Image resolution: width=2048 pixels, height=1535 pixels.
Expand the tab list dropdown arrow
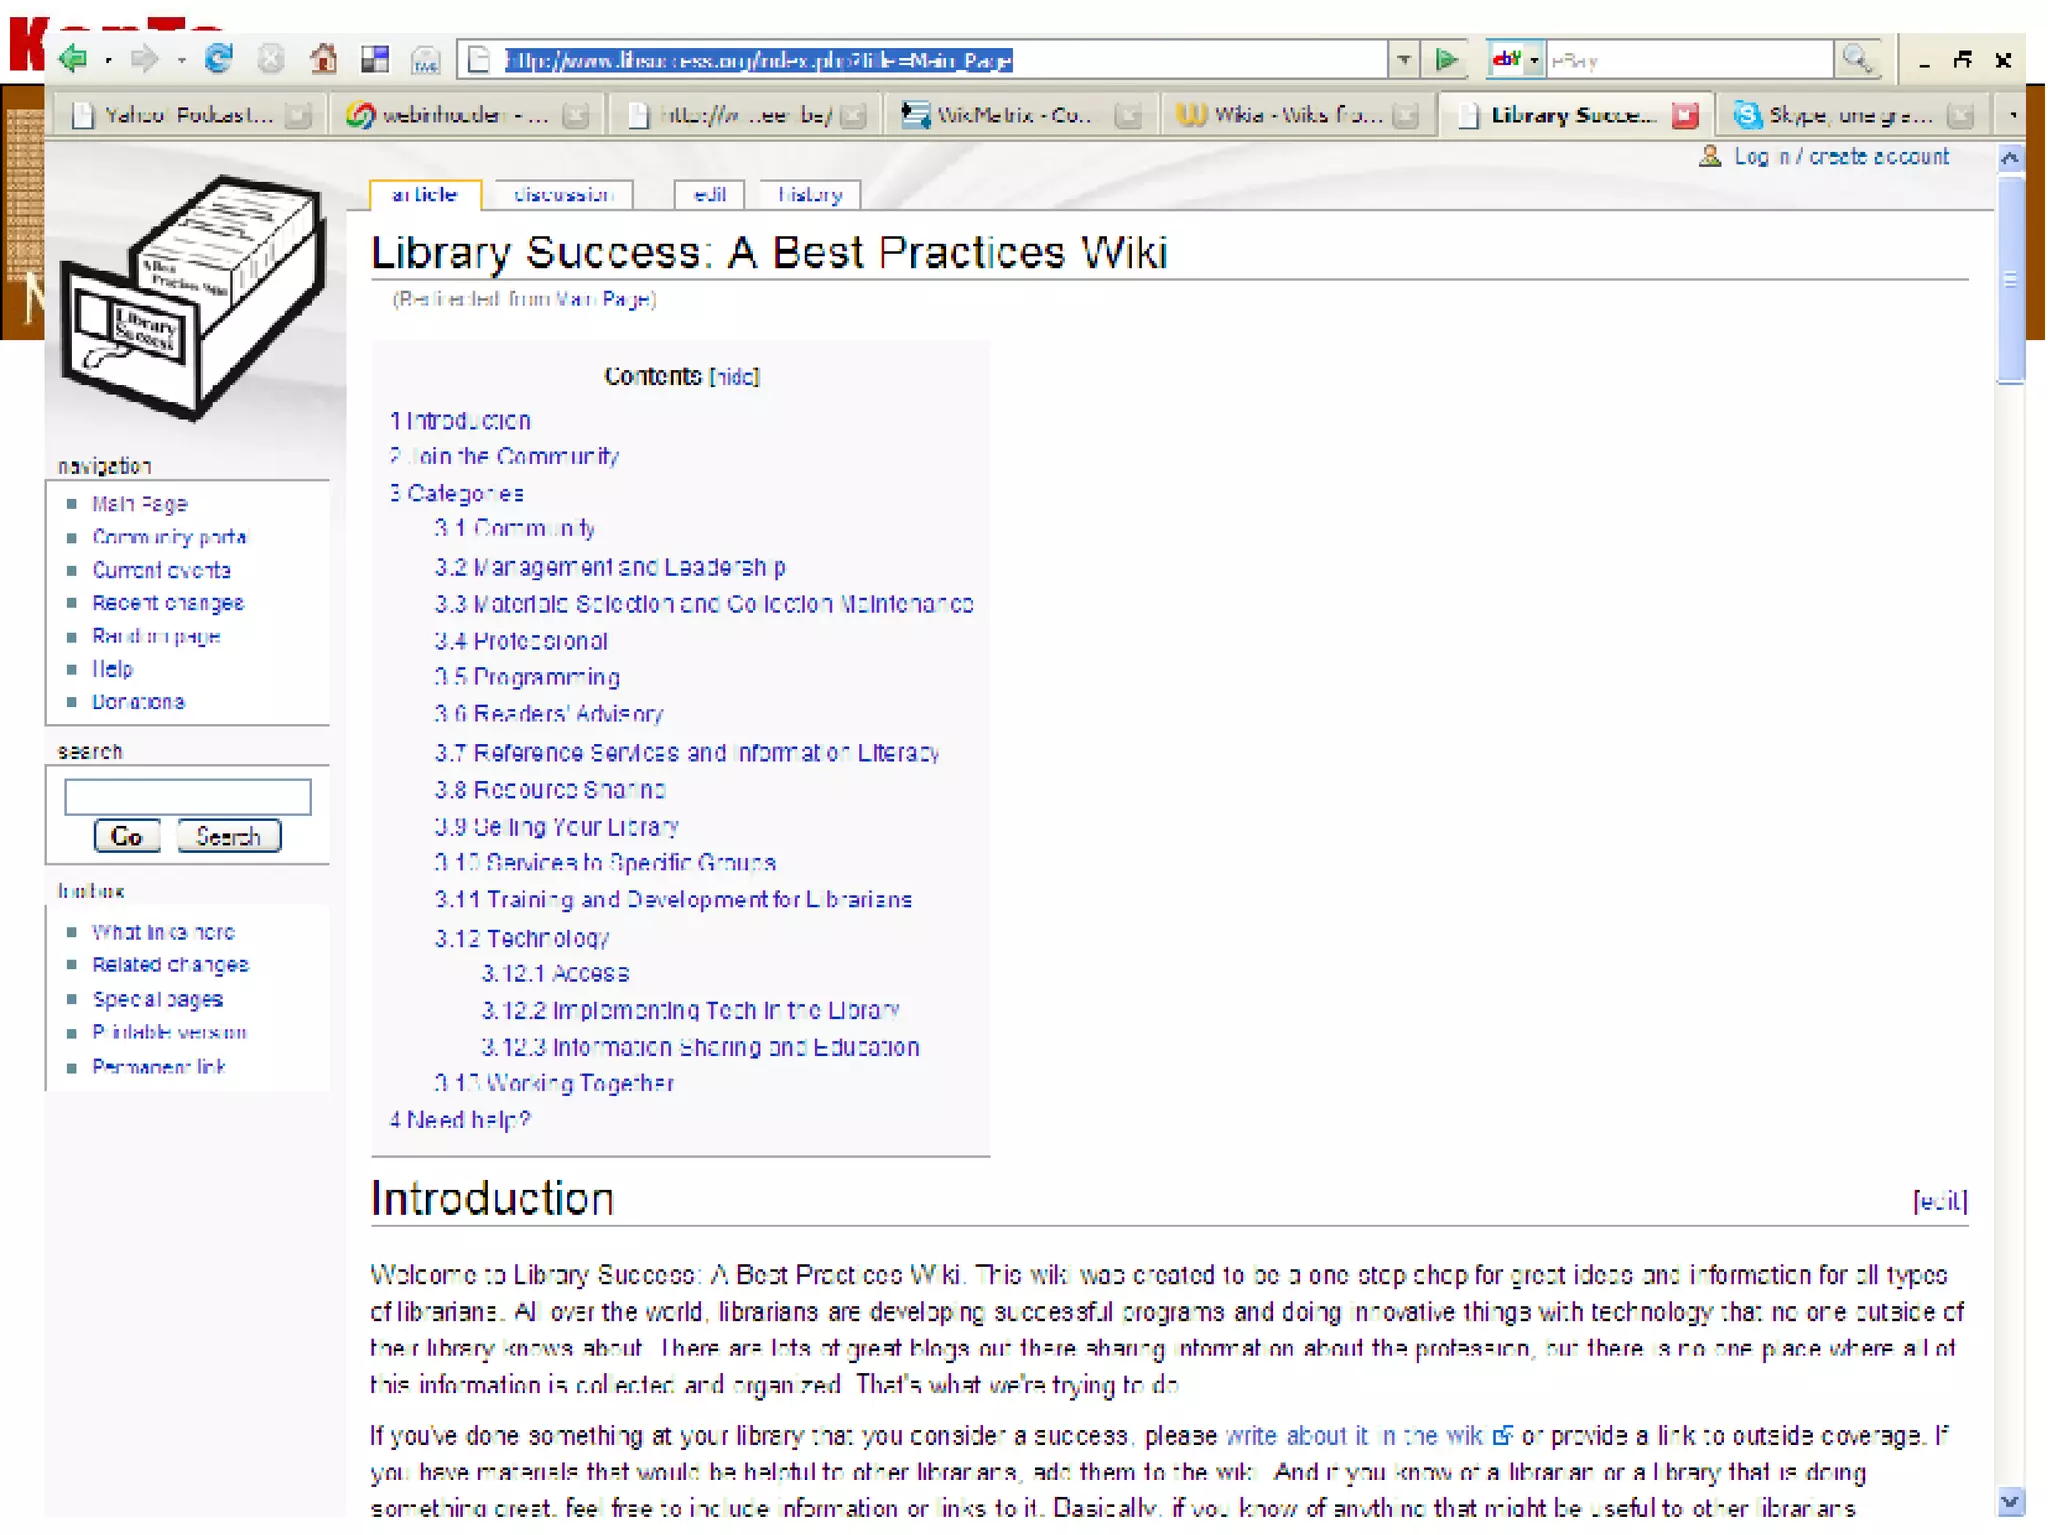pyautogui.click(x=2012, y=116)
